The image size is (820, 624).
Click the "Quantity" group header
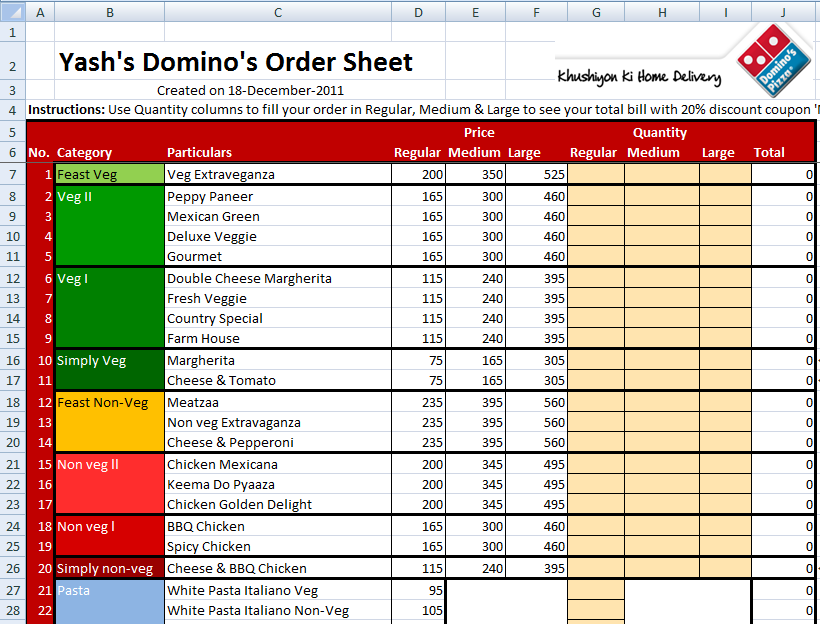tap(660, 132)
